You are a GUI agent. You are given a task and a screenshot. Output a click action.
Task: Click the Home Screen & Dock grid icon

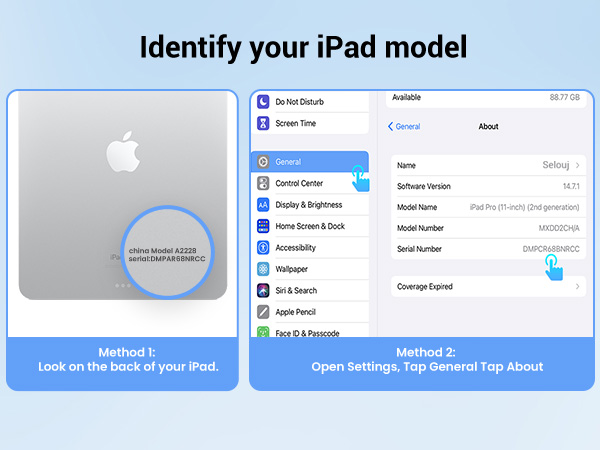pyautogui.click(x=263, y=226)
